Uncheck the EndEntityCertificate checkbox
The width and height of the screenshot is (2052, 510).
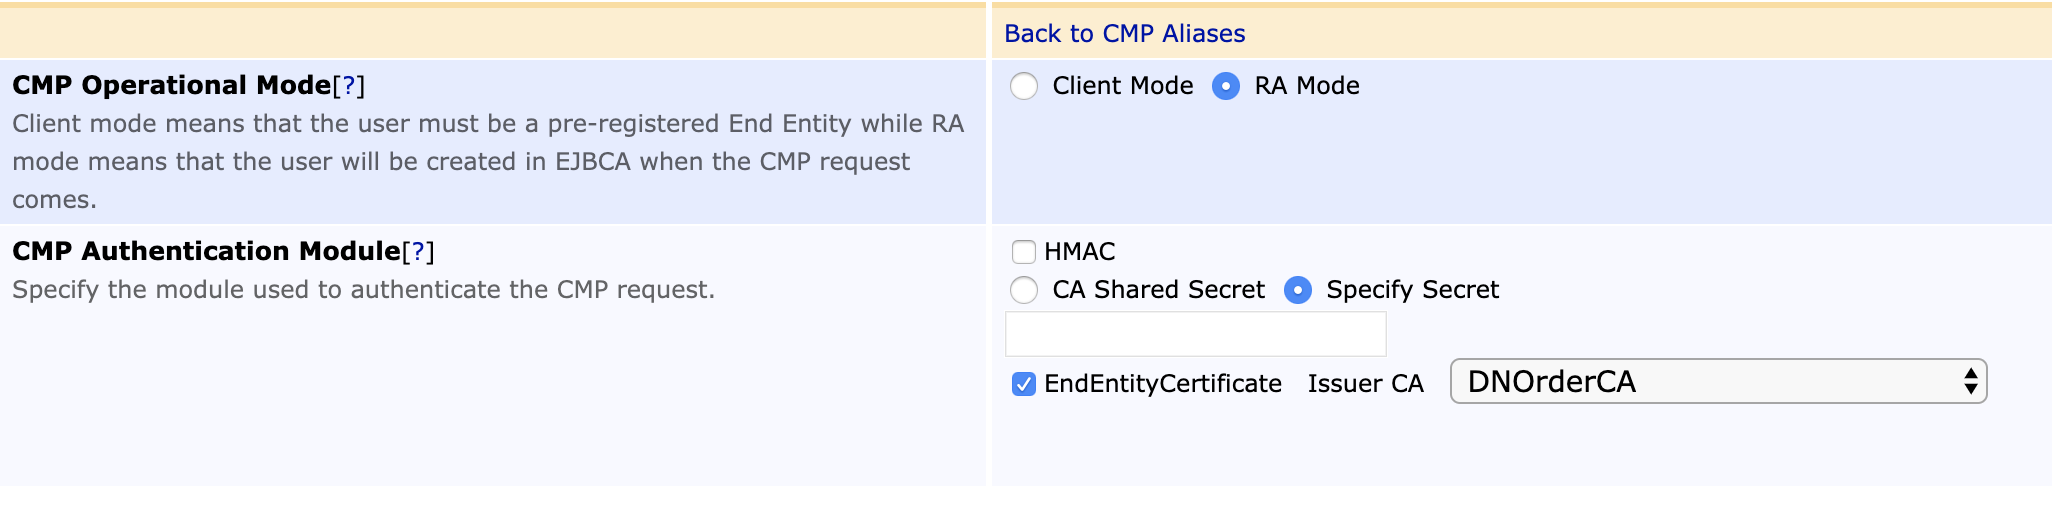pos(1023,384)
